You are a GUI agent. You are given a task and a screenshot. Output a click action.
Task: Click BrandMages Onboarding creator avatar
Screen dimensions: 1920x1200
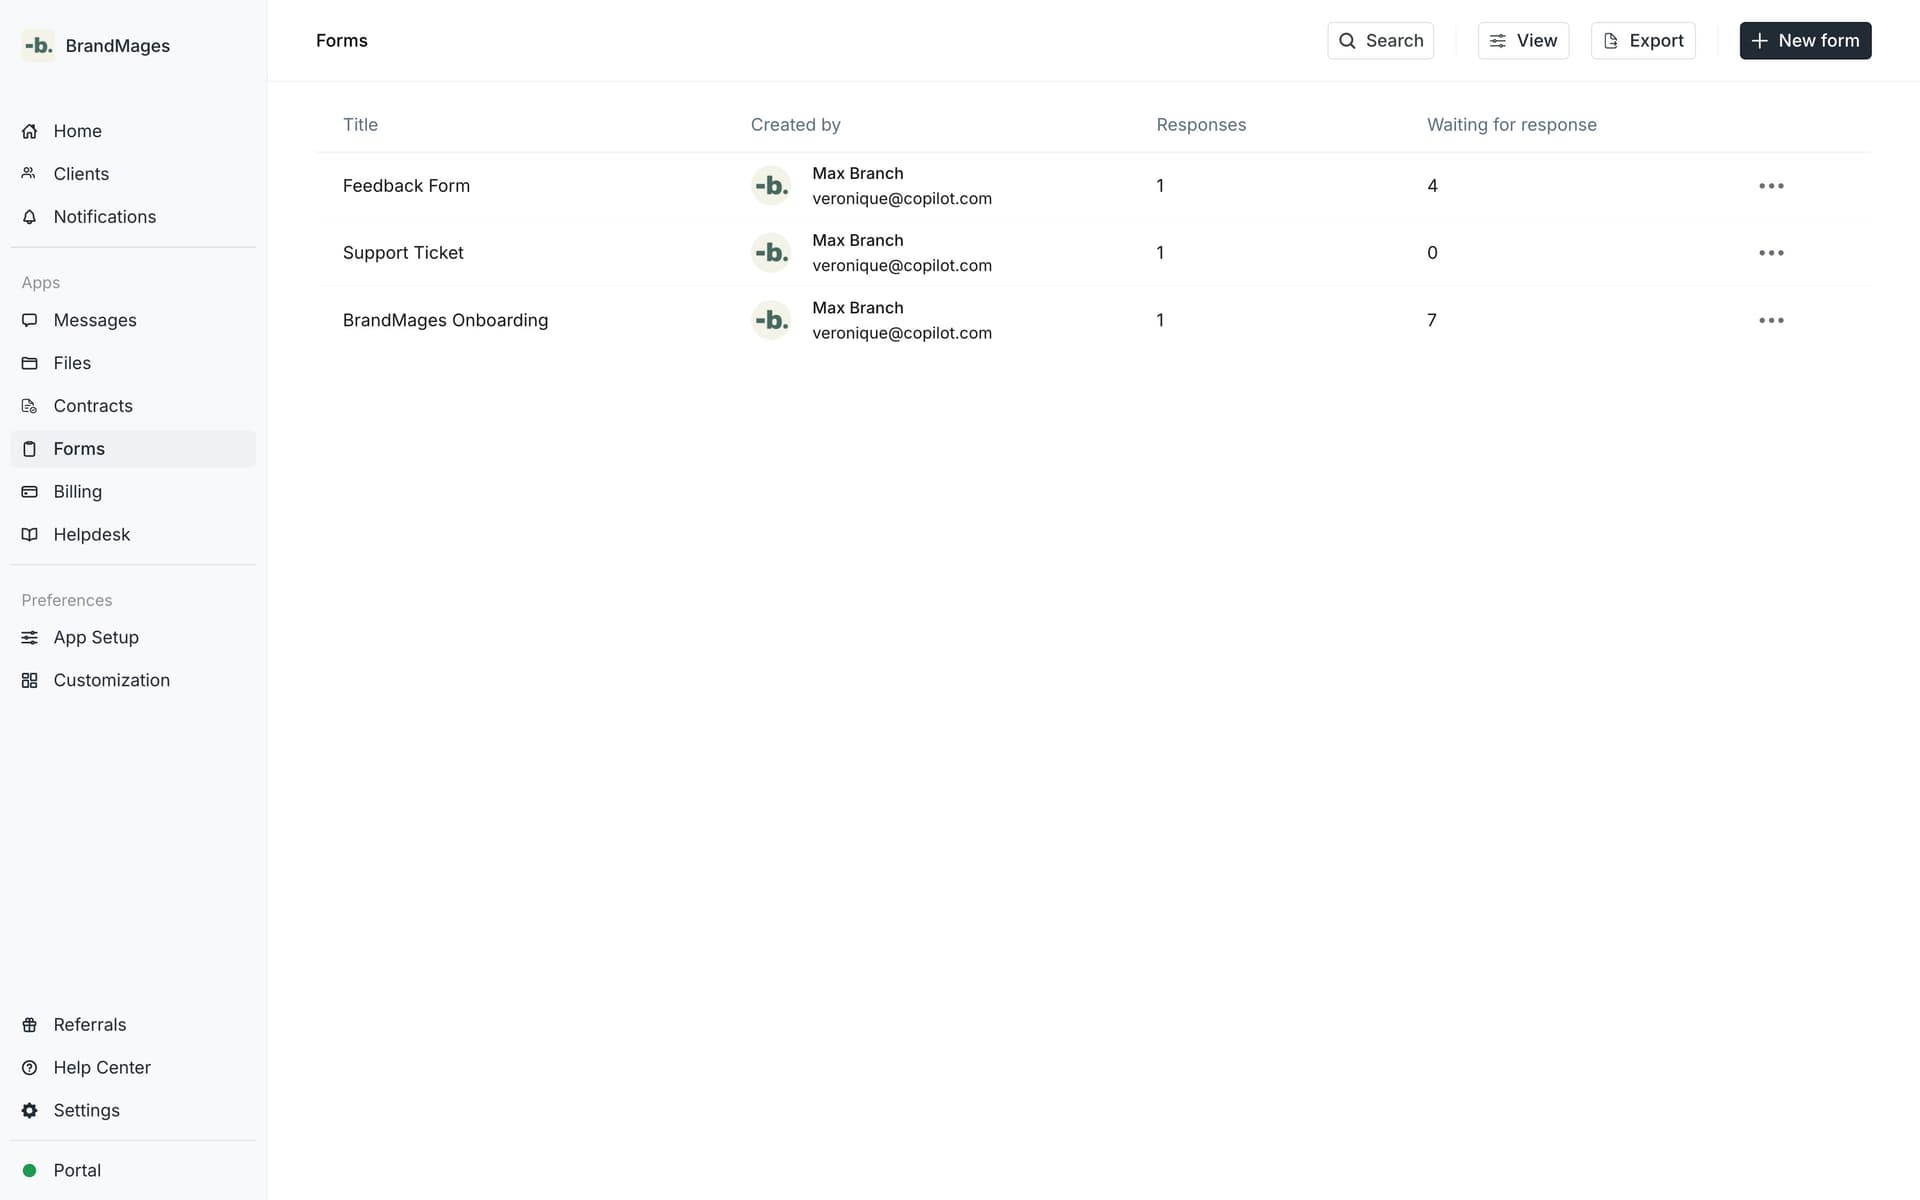(x=771, y=320)
